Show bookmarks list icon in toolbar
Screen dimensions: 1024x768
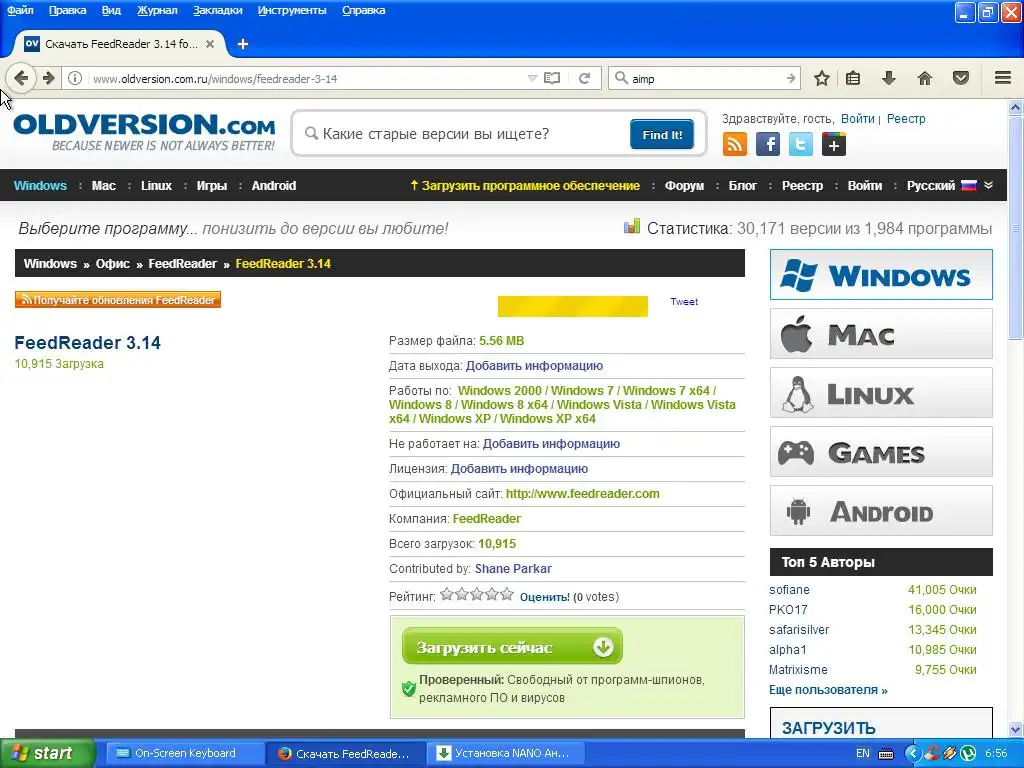point(853,78)
